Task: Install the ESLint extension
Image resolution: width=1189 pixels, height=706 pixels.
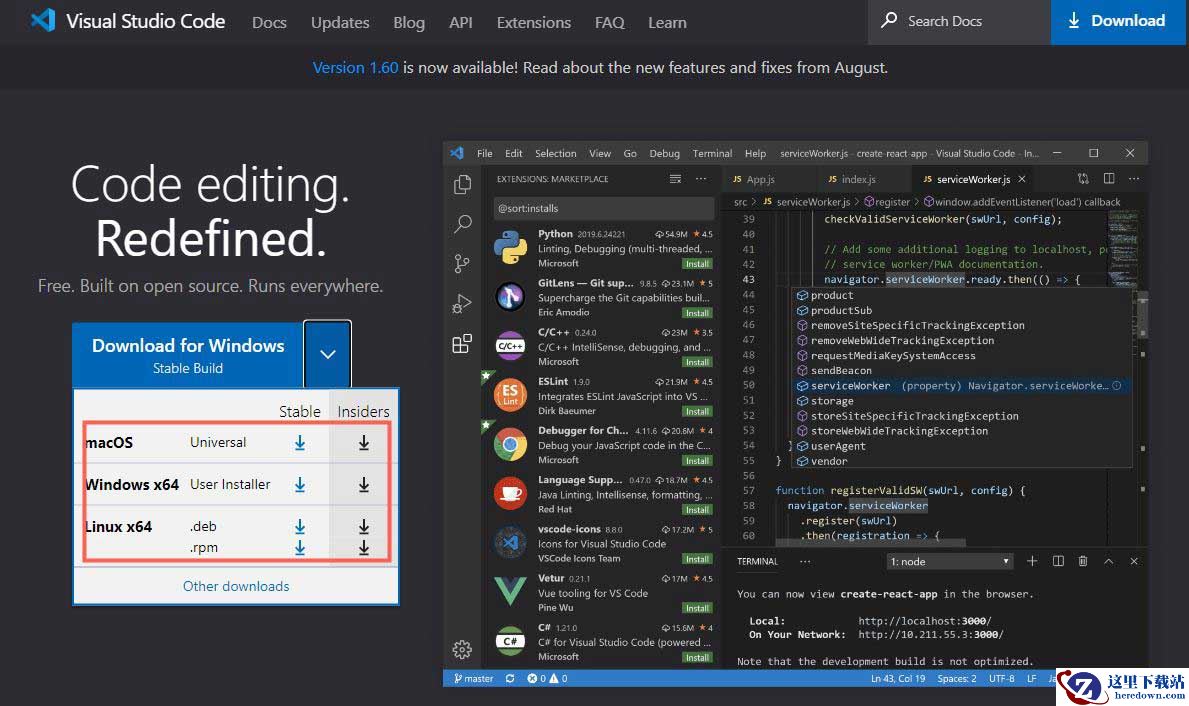Action: [697, 412]
